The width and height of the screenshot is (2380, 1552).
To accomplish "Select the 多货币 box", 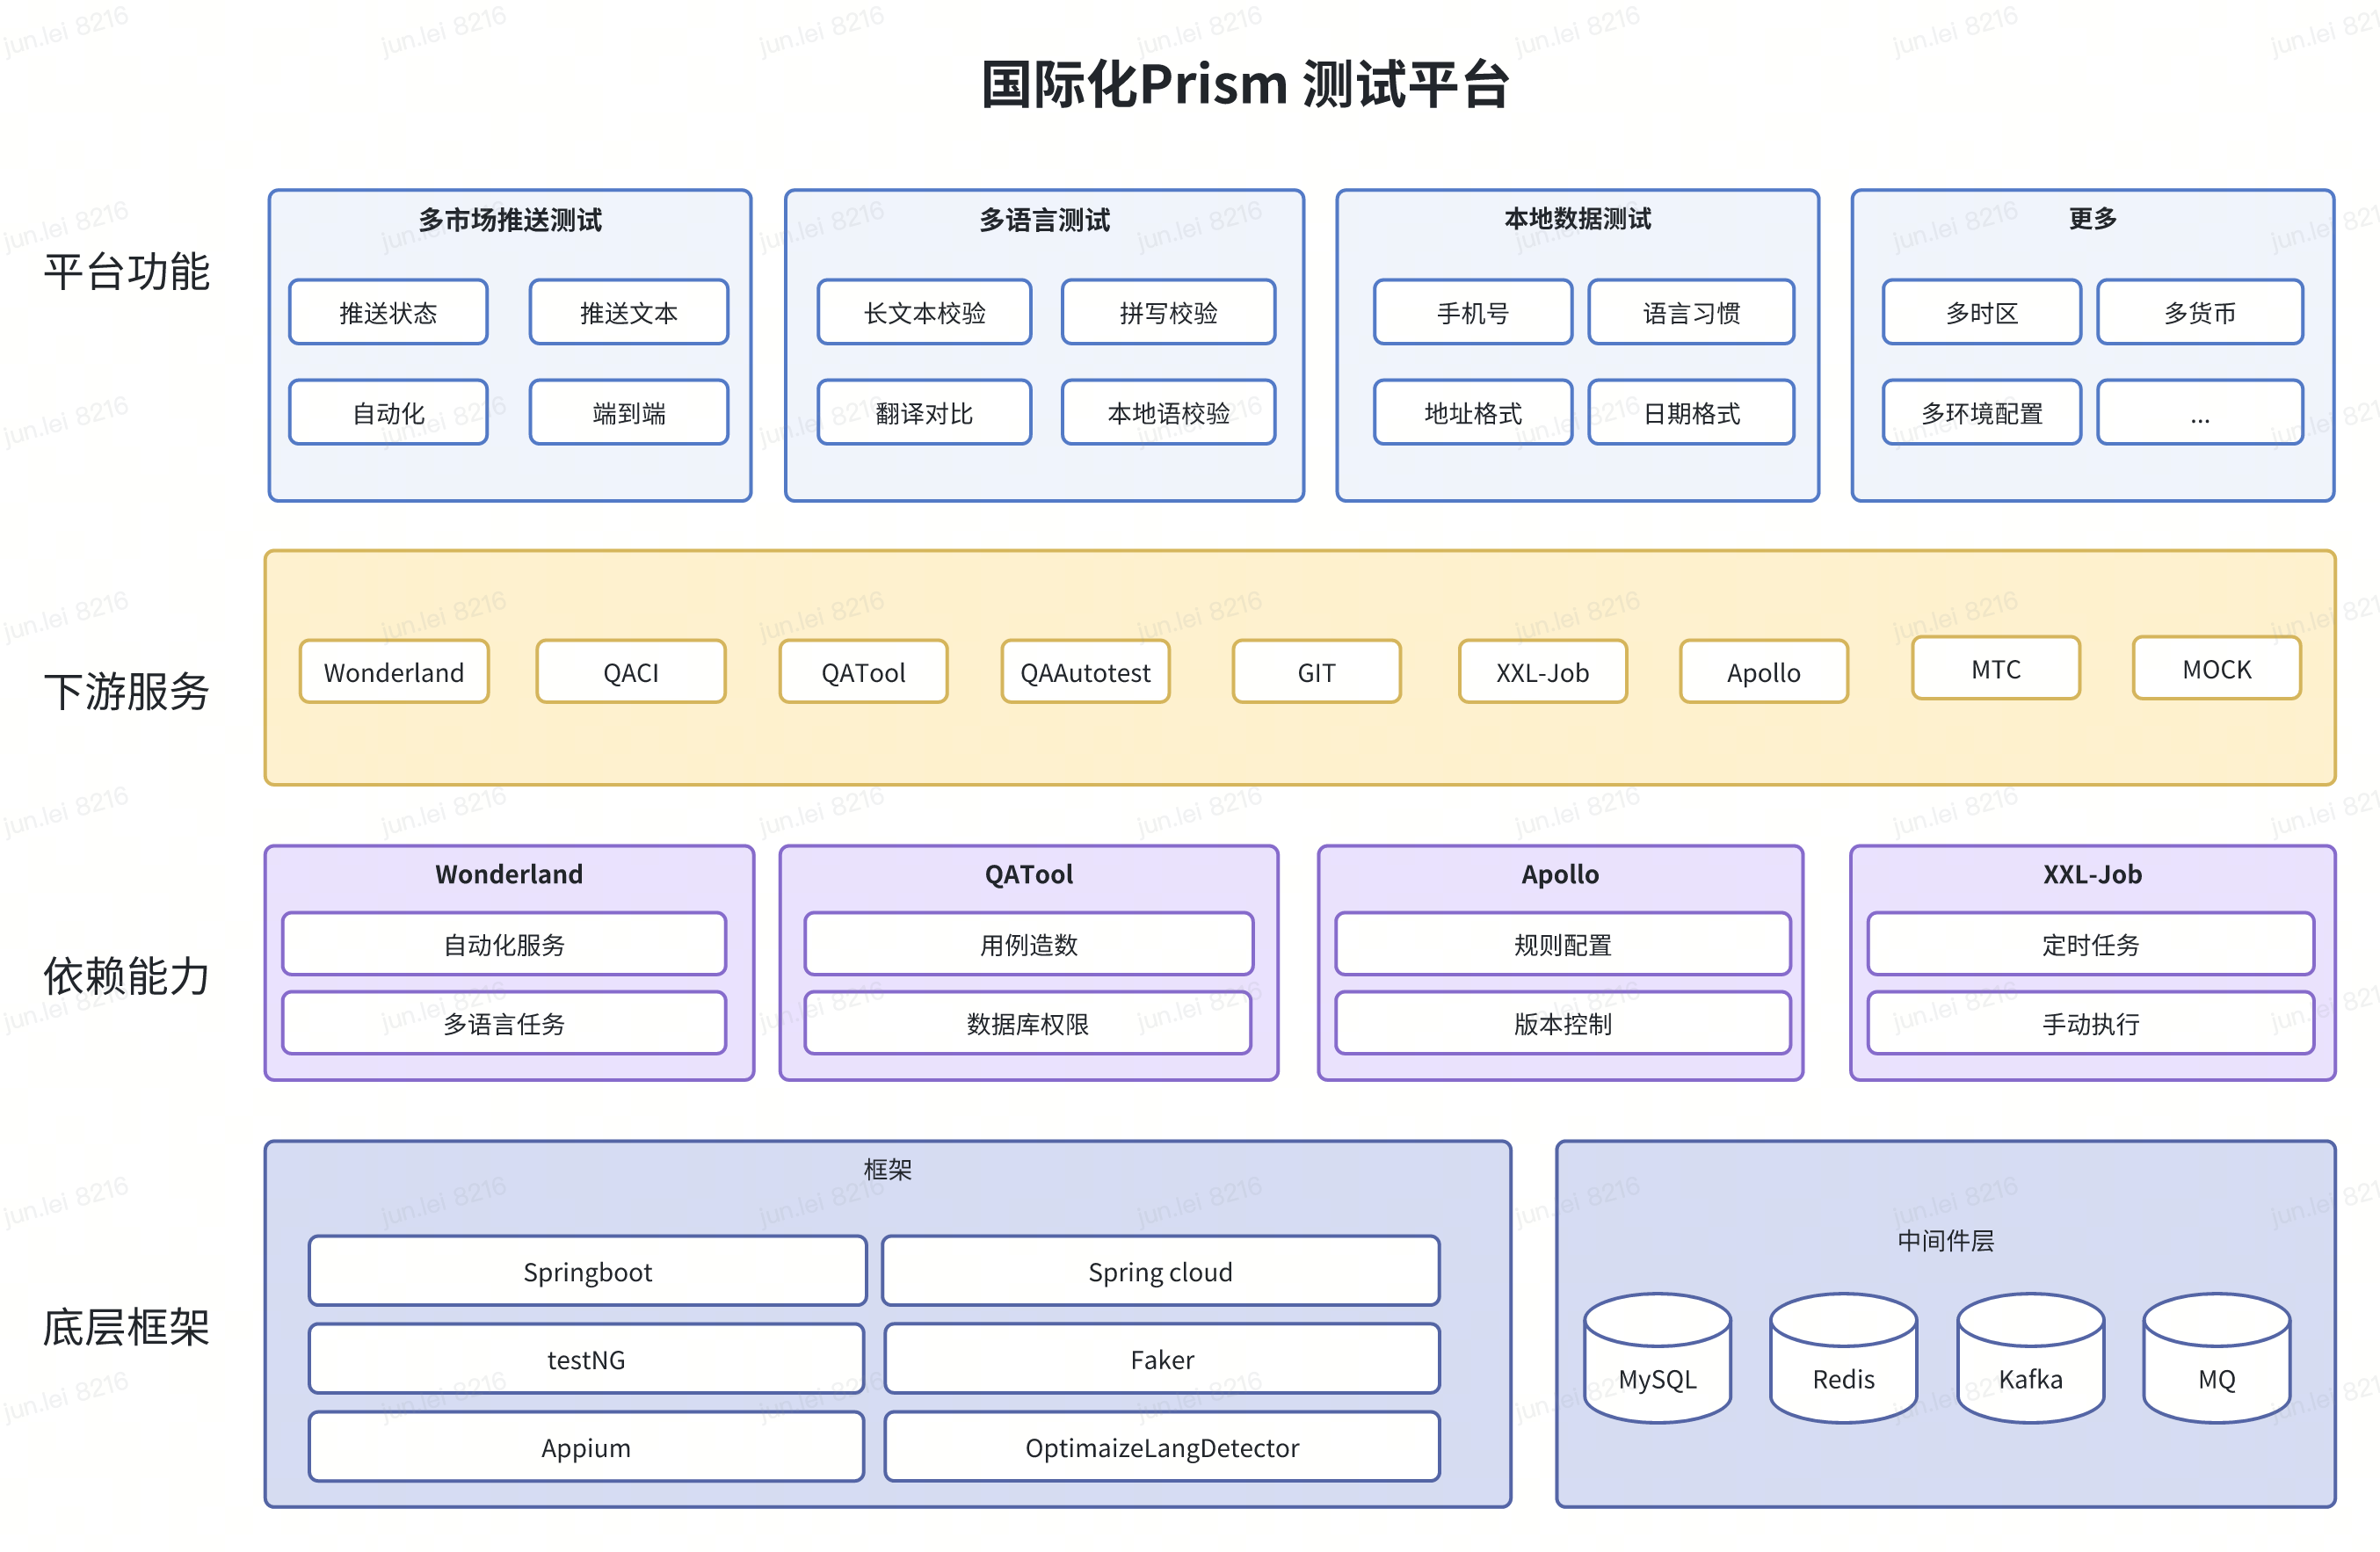I will tap(2200, 312).
